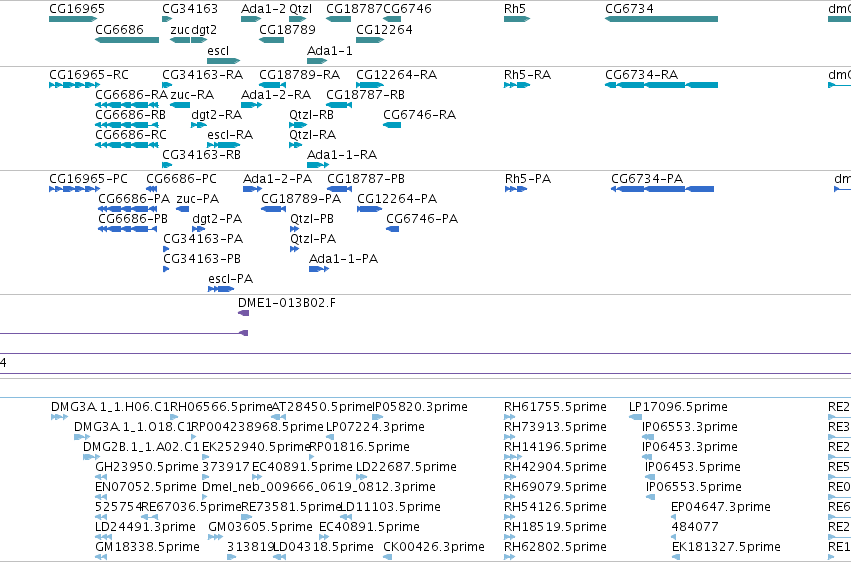Open EST GM18338.5prime
Image resolution: width=851 pixels, height=562 pixels.
148,547
